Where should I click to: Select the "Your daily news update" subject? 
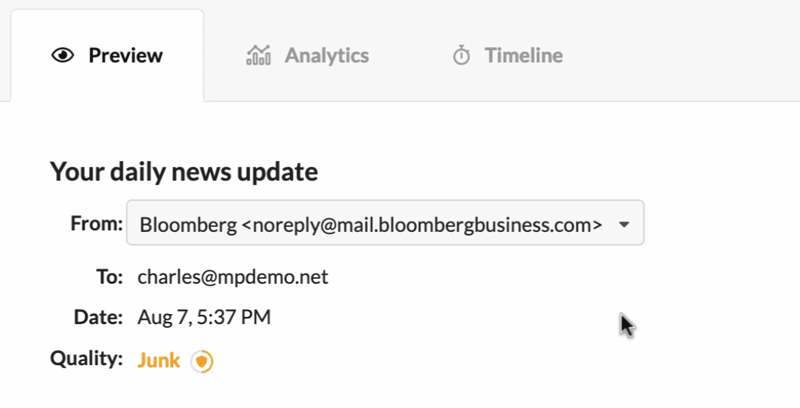click(184, 172)
